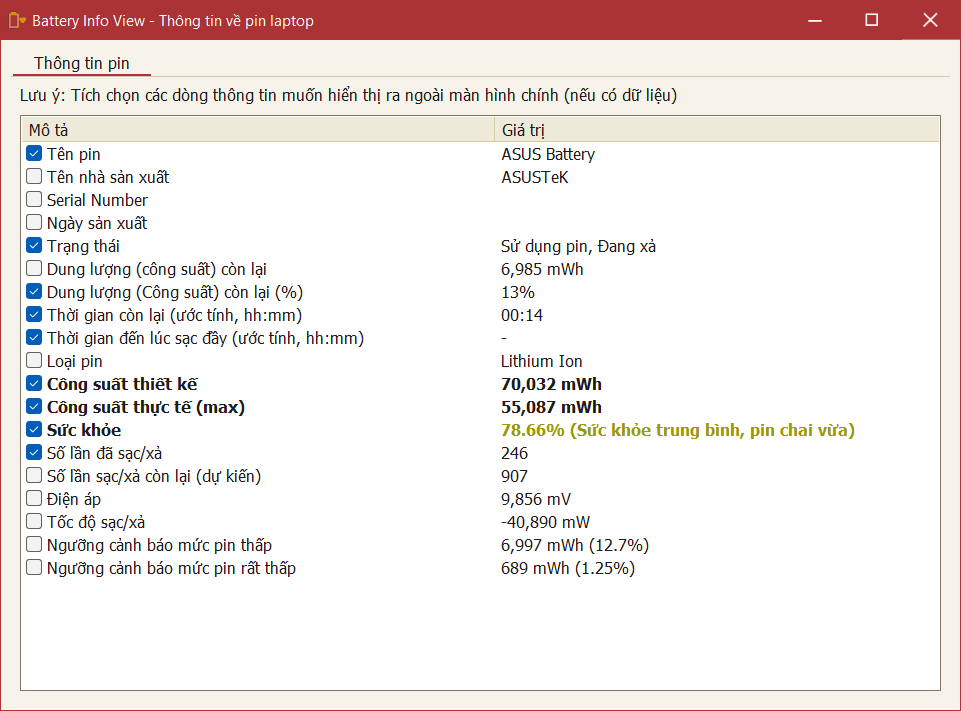Toggle Dung lượng (công suất) còn lại checkbox

(34, 269)
